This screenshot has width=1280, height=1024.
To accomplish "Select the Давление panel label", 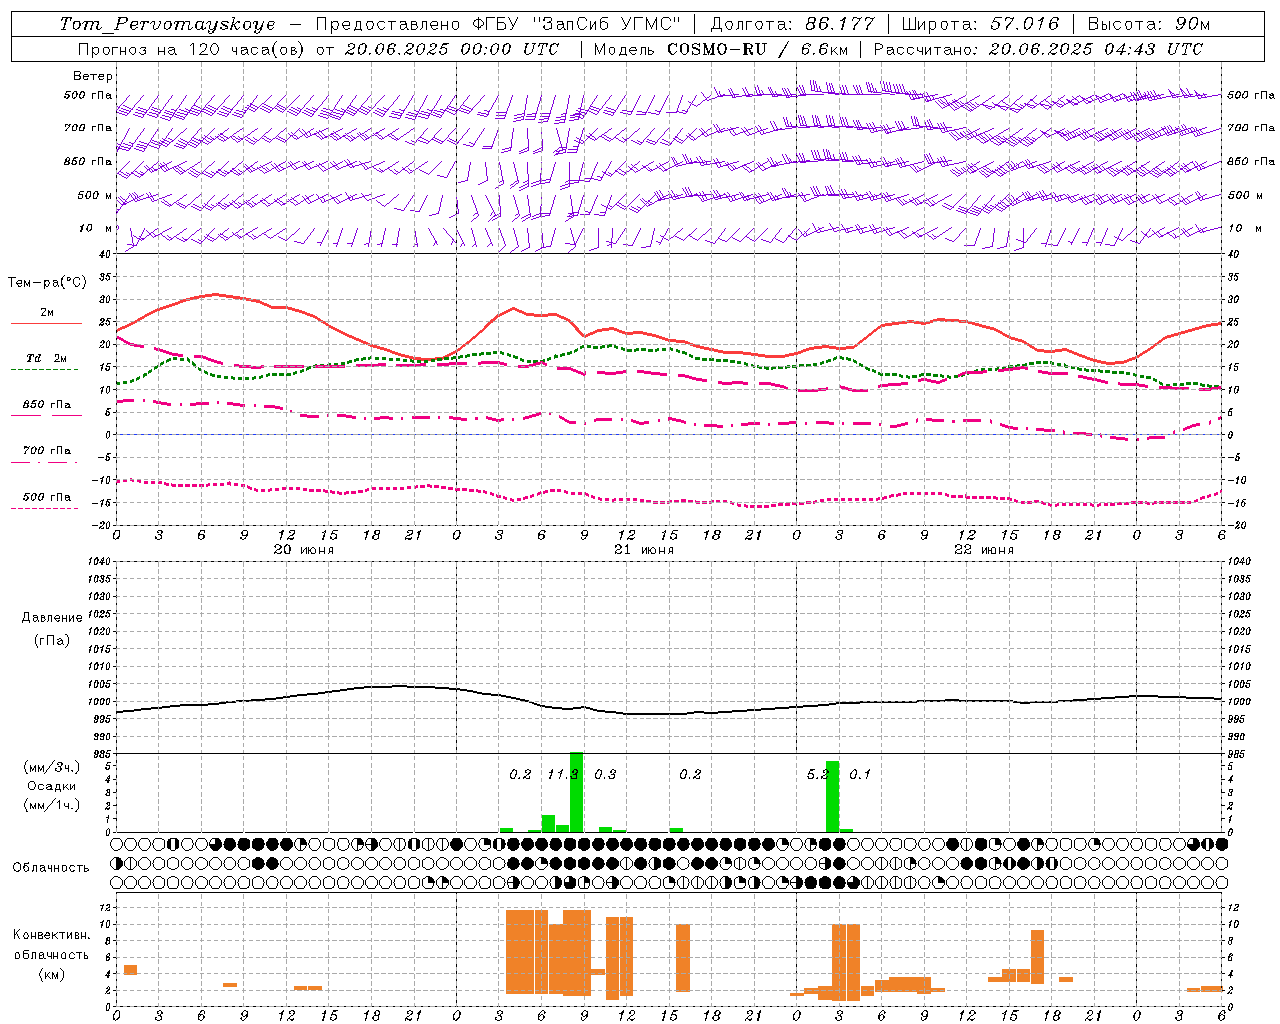I will (x=51, y=618).
